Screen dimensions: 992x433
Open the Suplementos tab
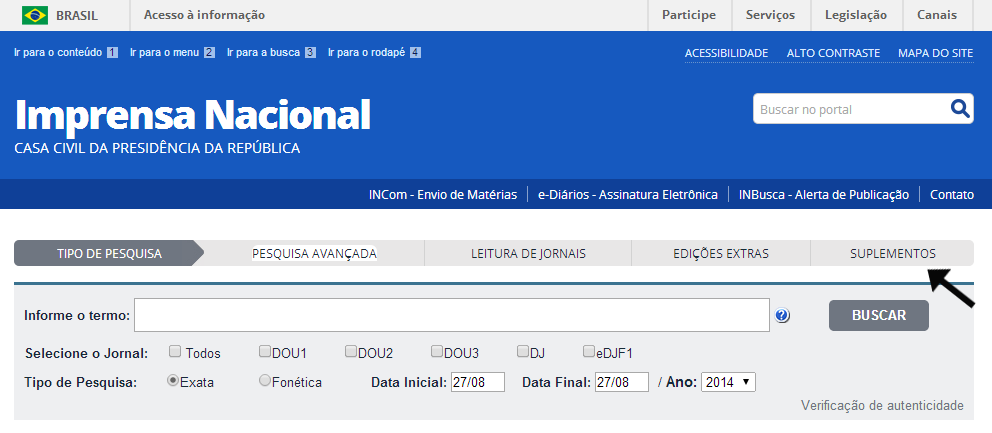click(x=892, y=254)
